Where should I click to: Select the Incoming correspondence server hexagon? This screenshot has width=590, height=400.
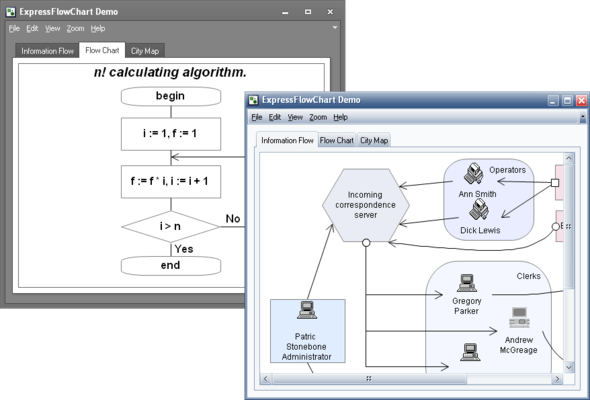coord(366,205)
